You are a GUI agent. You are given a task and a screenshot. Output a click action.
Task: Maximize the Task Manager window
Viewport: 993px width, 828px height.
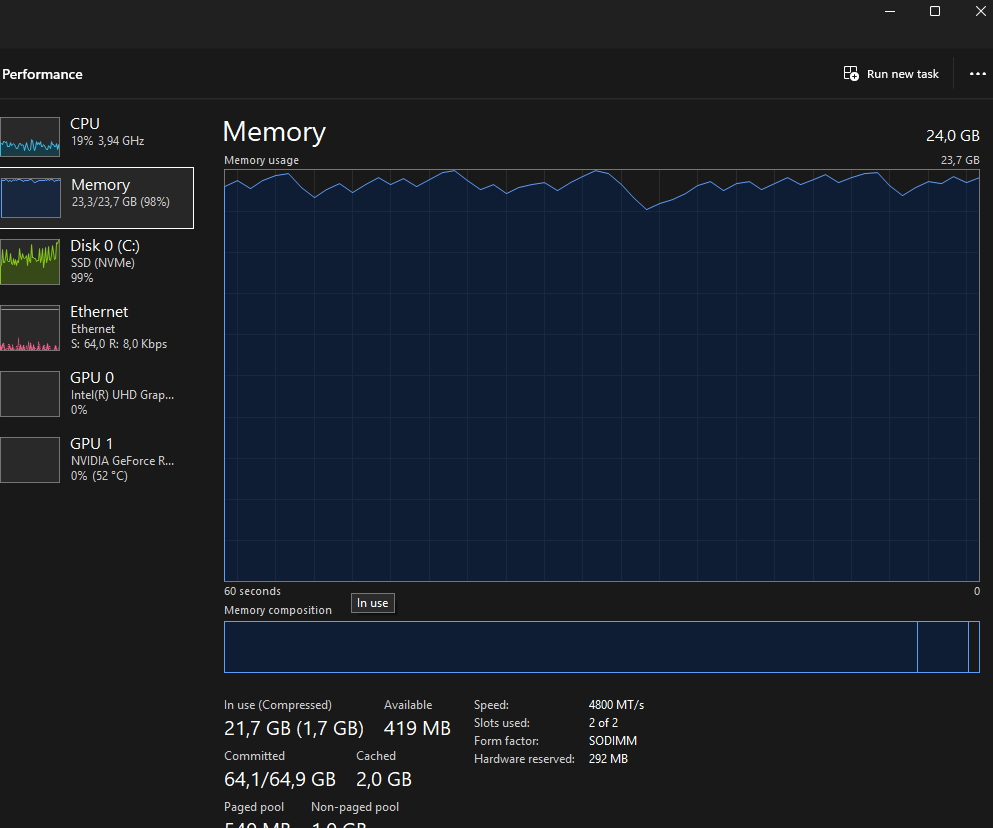[935, 11]
